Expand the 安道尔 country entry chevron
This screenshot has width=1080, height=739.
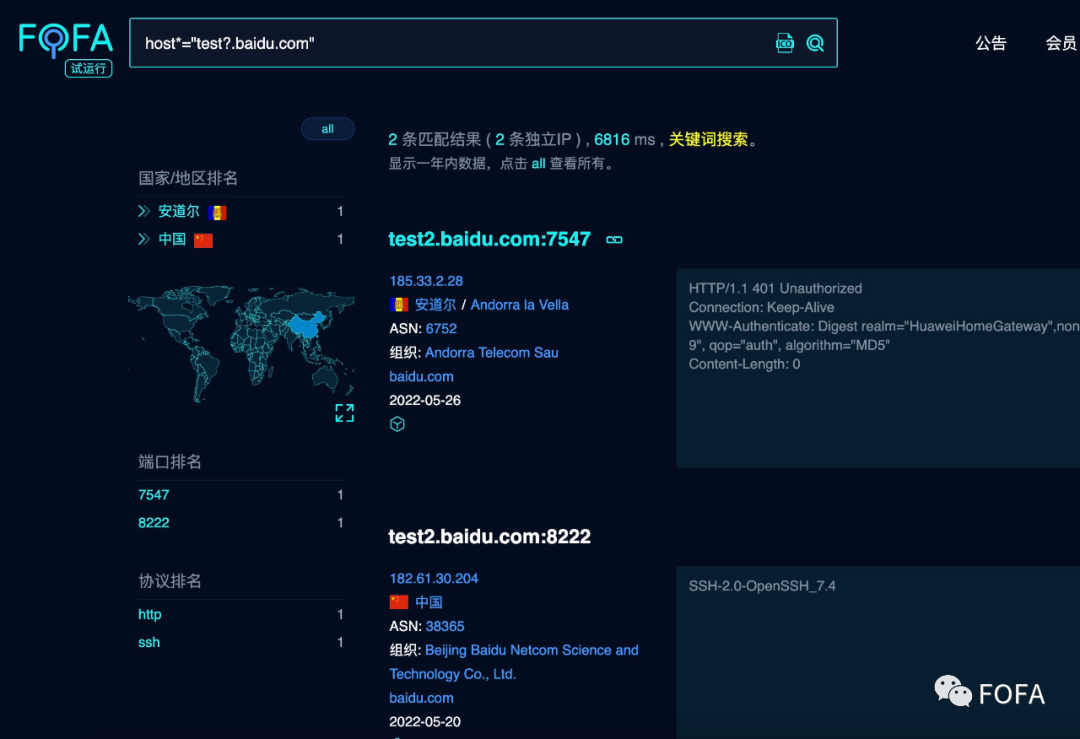coord(143,211)
